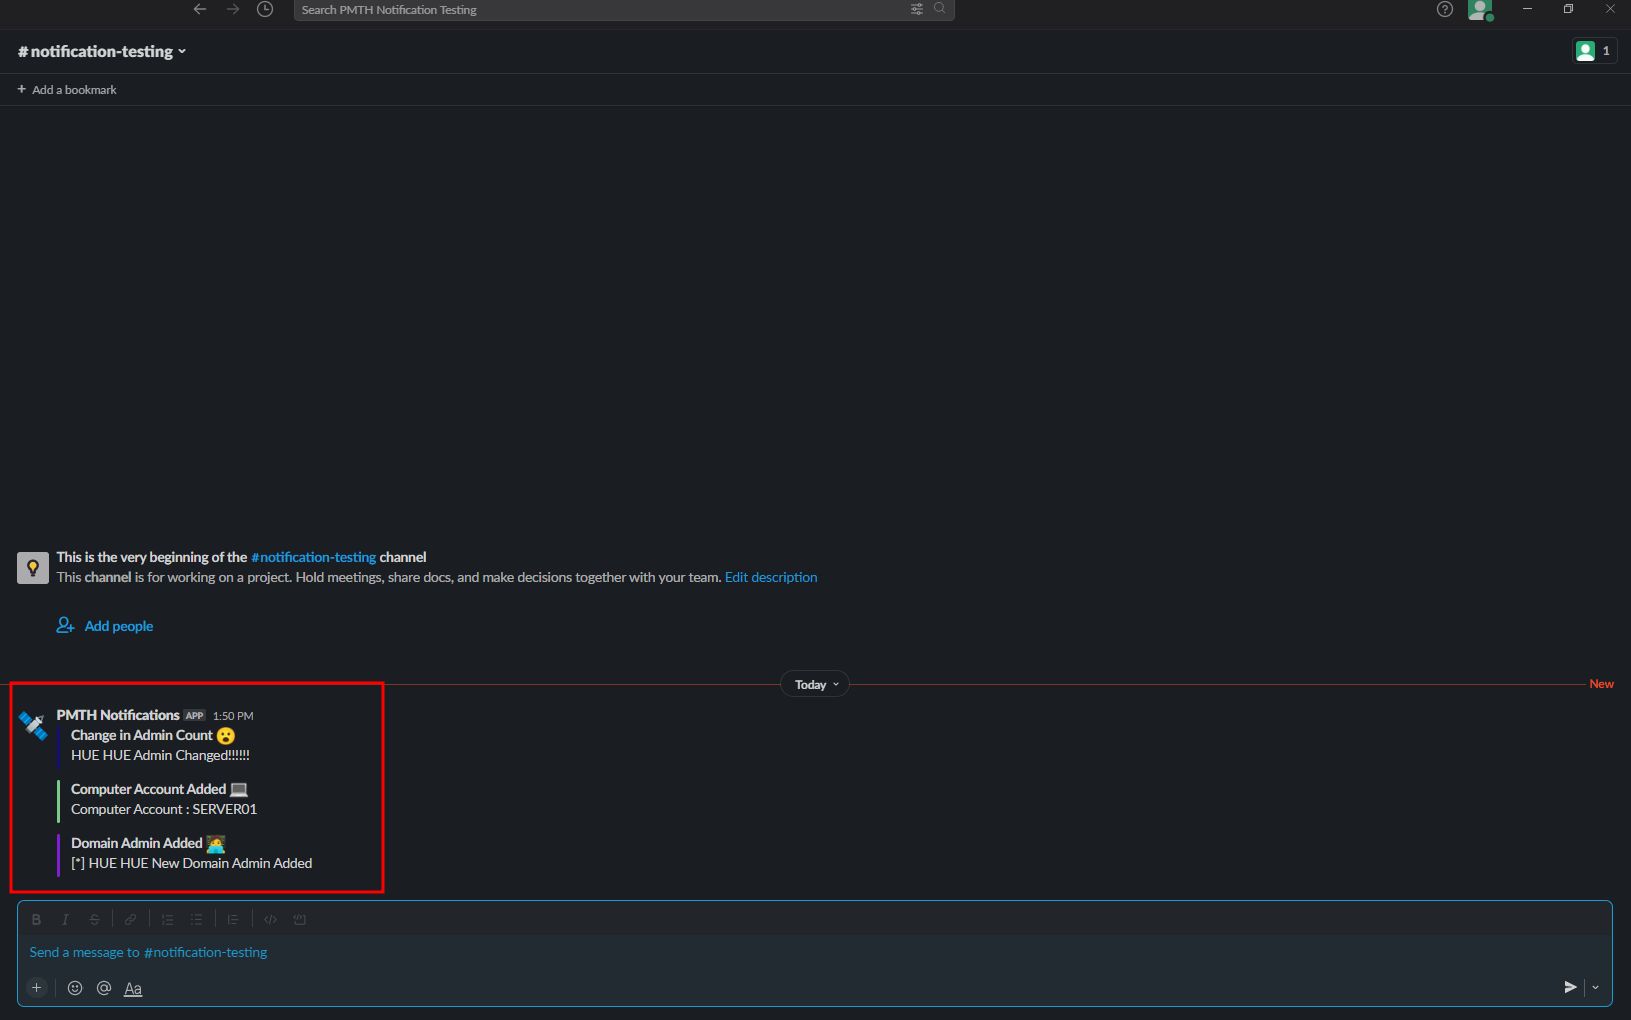Toggle bulleted list formatting
This screenshot has height=1020, width=1631.
click(196, 920)
